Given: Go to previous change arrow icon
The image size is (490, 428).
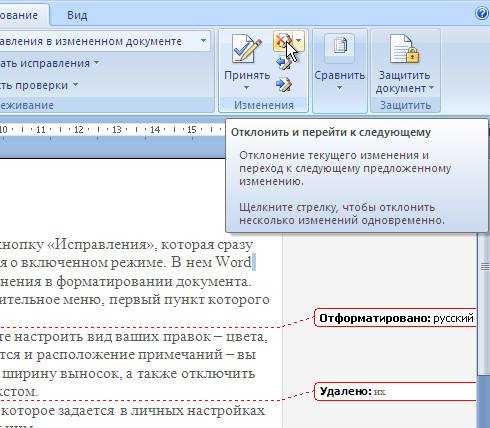Looking at the screenshot, I should [283, 63].
